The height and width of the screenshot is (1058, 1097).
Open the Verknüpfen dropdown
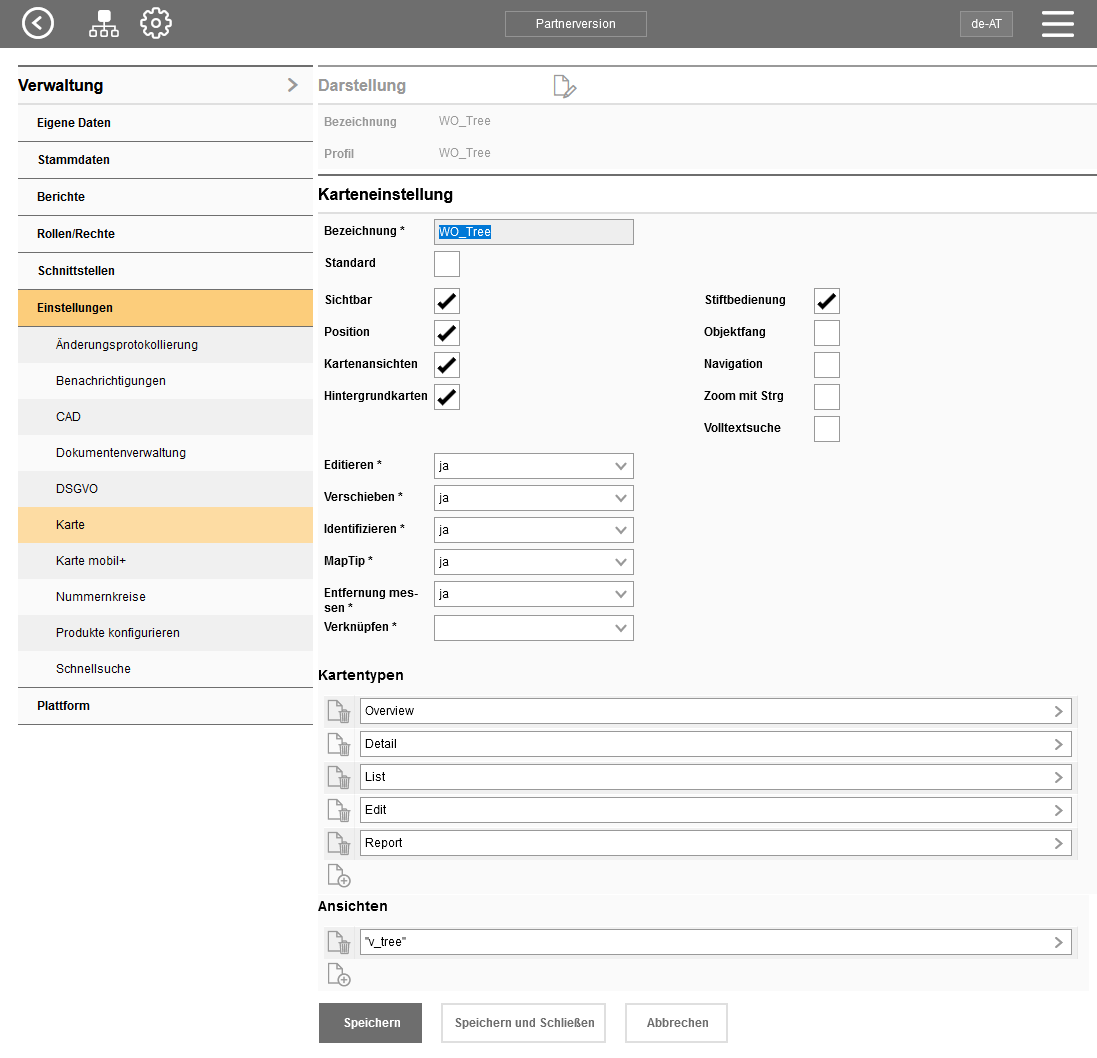click(x=533, y=628)
